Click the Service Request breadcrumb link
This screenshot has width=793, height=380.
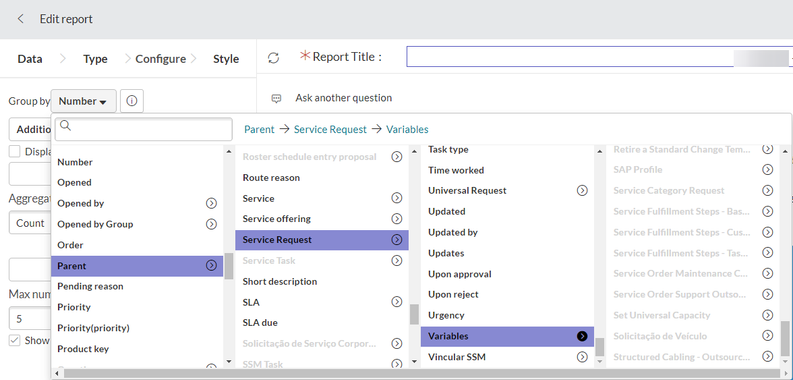pos(330,130)
